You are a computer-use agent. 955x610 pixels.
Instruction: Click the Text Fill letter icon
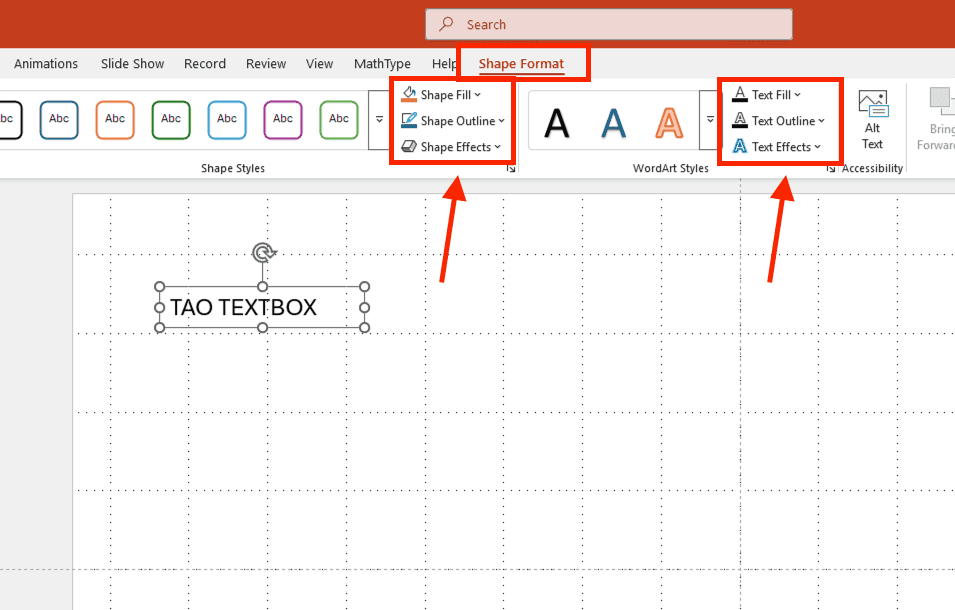point(739,94)
